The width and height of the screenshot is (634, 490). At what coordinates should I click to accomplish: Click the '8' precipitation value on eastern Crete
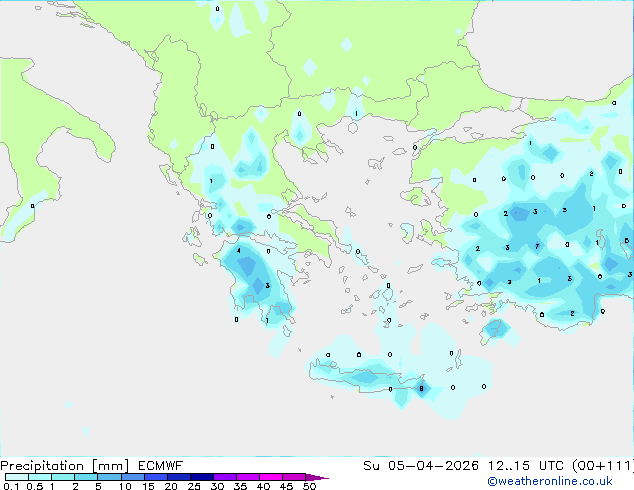pyautogui.click(x=421, y=389)
